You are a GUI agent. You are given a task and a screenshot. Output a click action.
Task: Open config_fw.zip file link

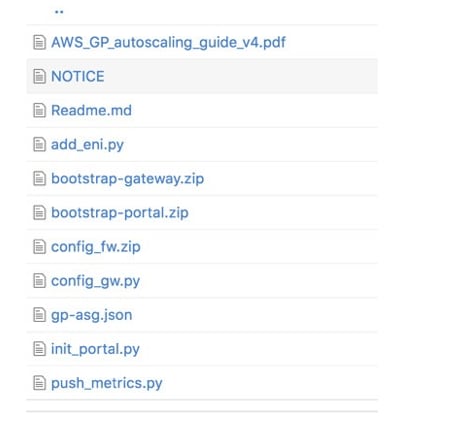tap(96, 247)
